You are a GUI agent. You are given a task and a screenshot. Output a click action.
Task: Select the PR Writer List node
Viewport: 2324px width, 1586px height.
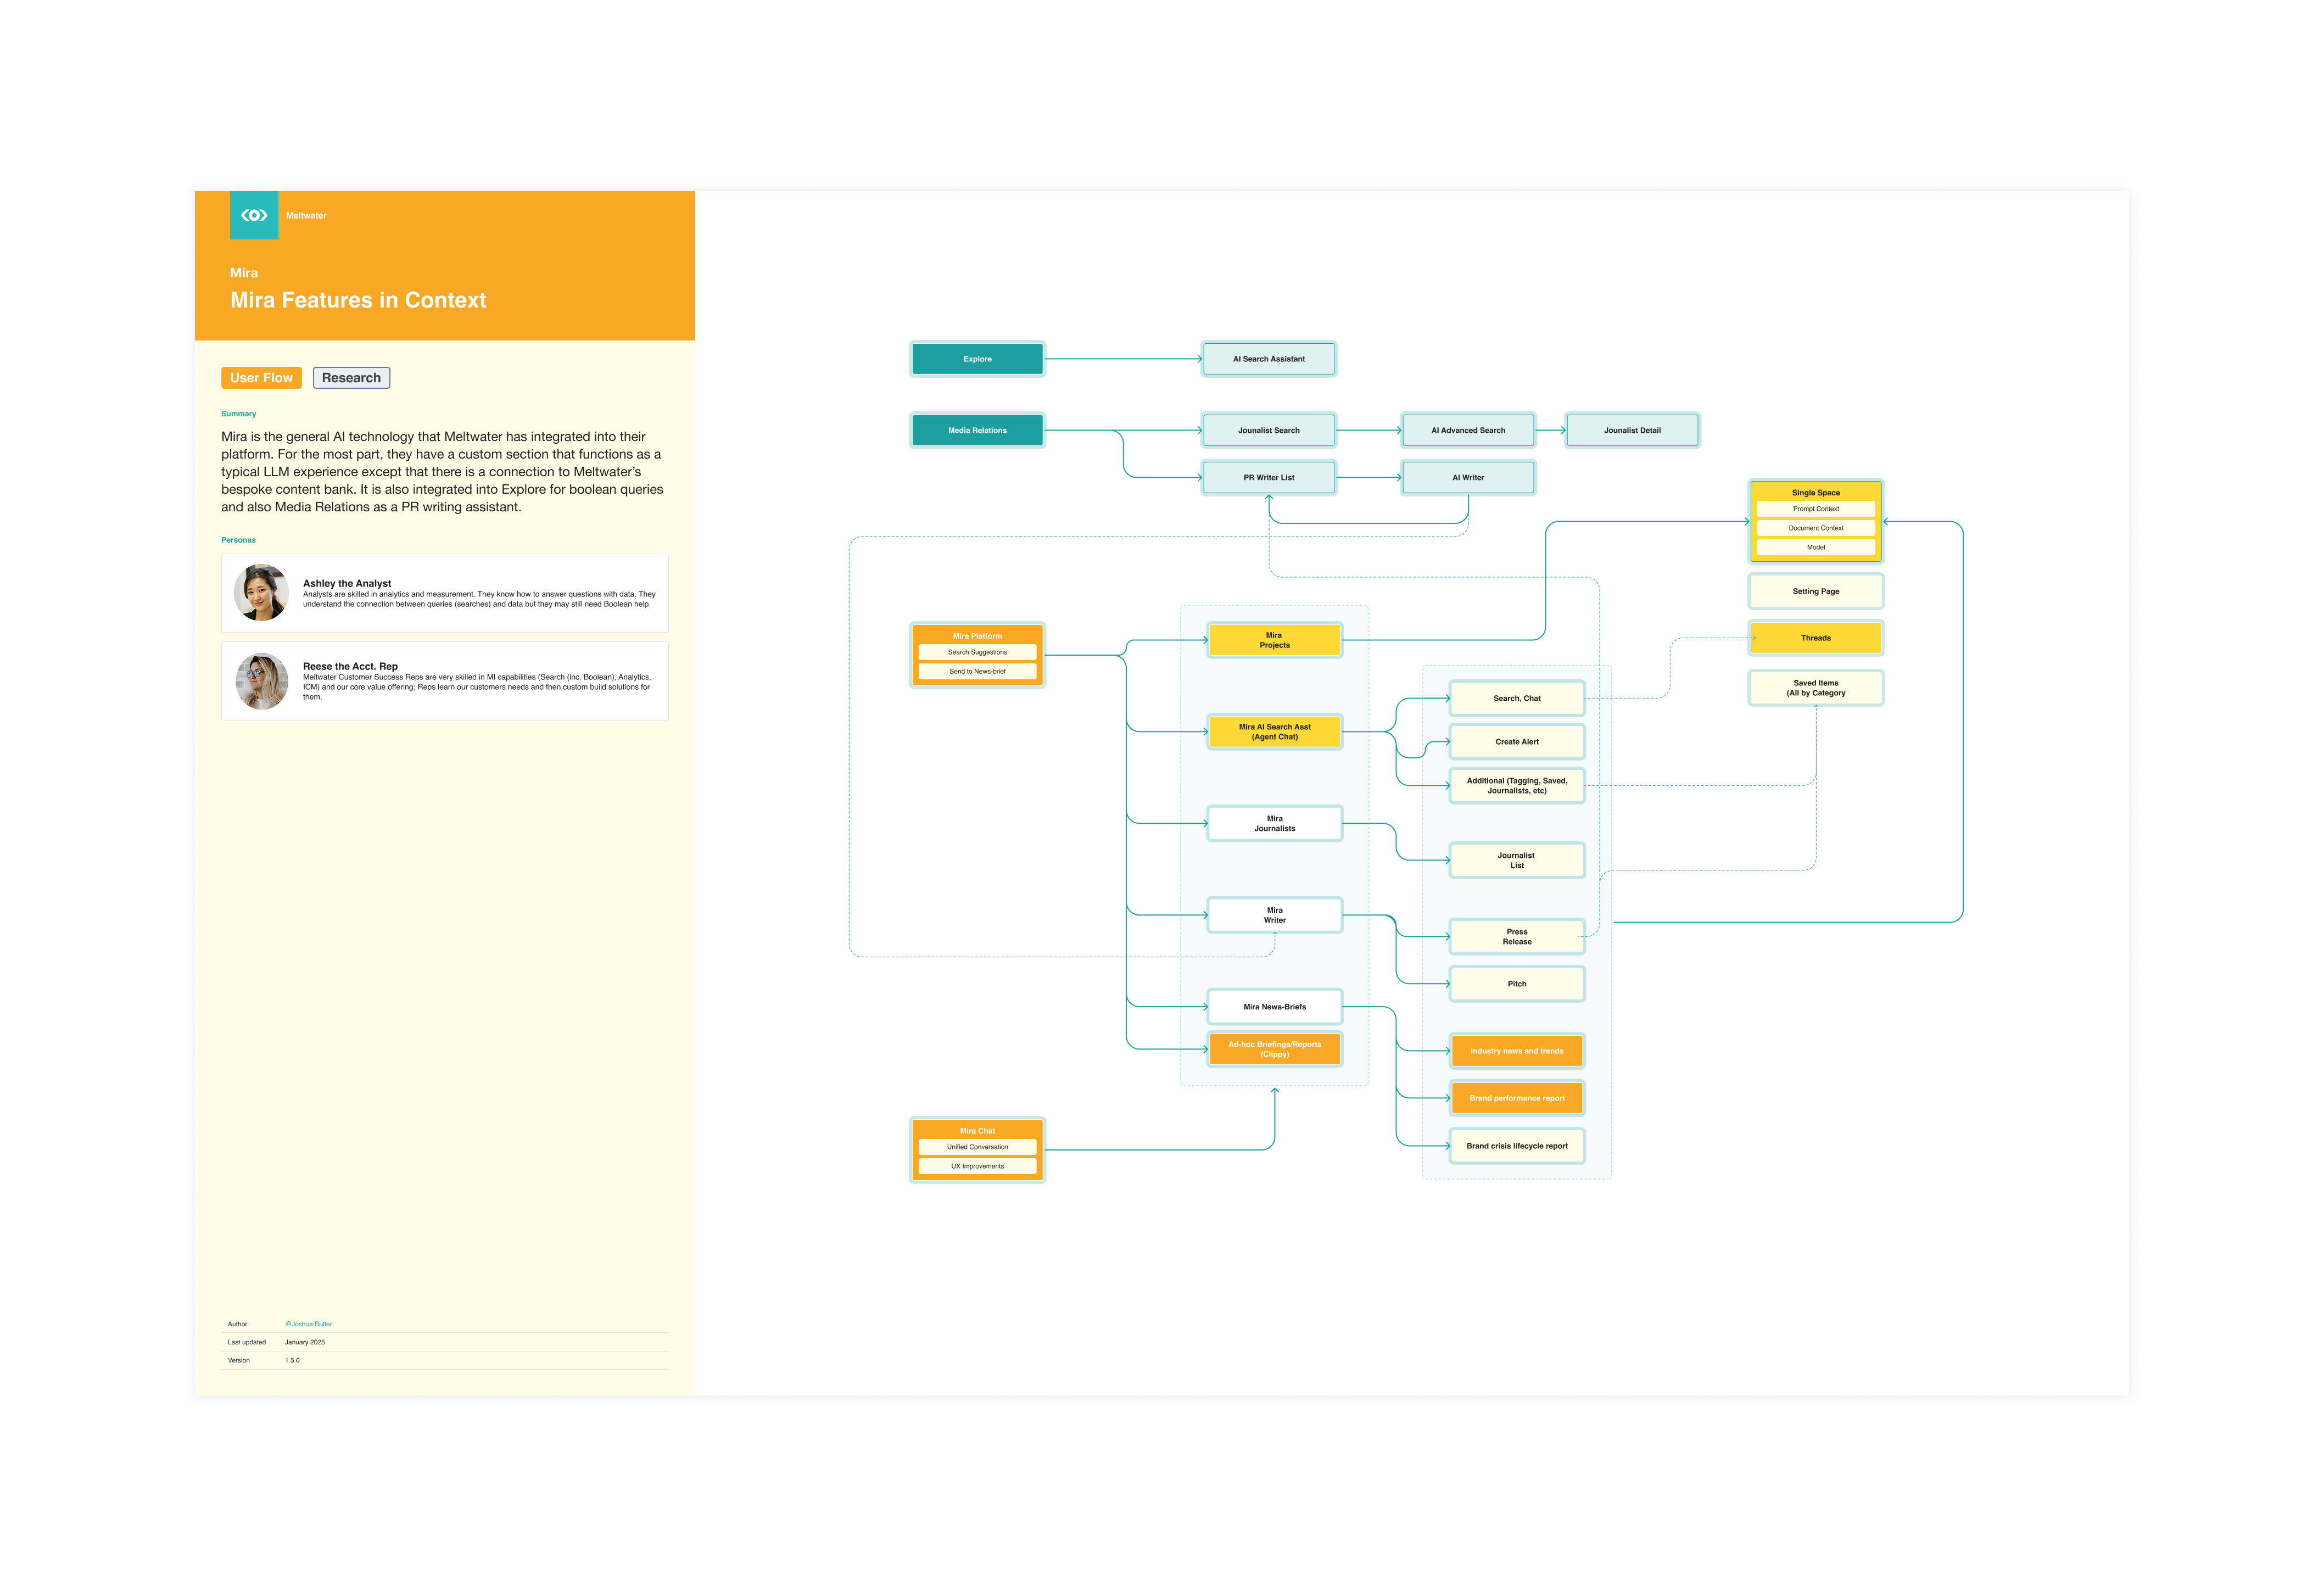1268,478
